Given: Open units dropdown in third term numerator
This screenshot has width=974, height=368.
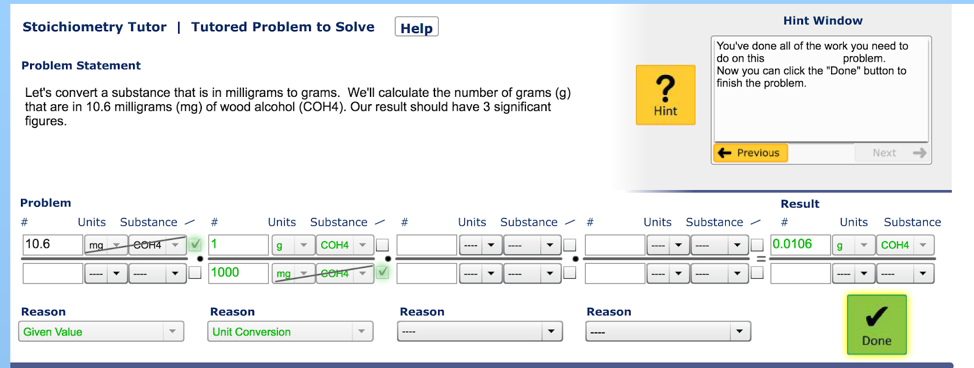Looking at the screenshot, I should coord(478,245).
